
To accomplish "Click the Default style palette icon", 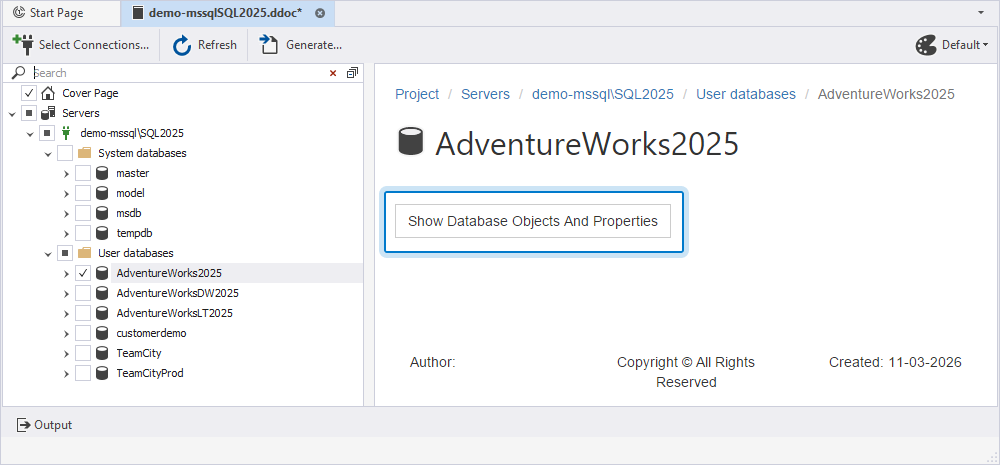I will (926, 45).
